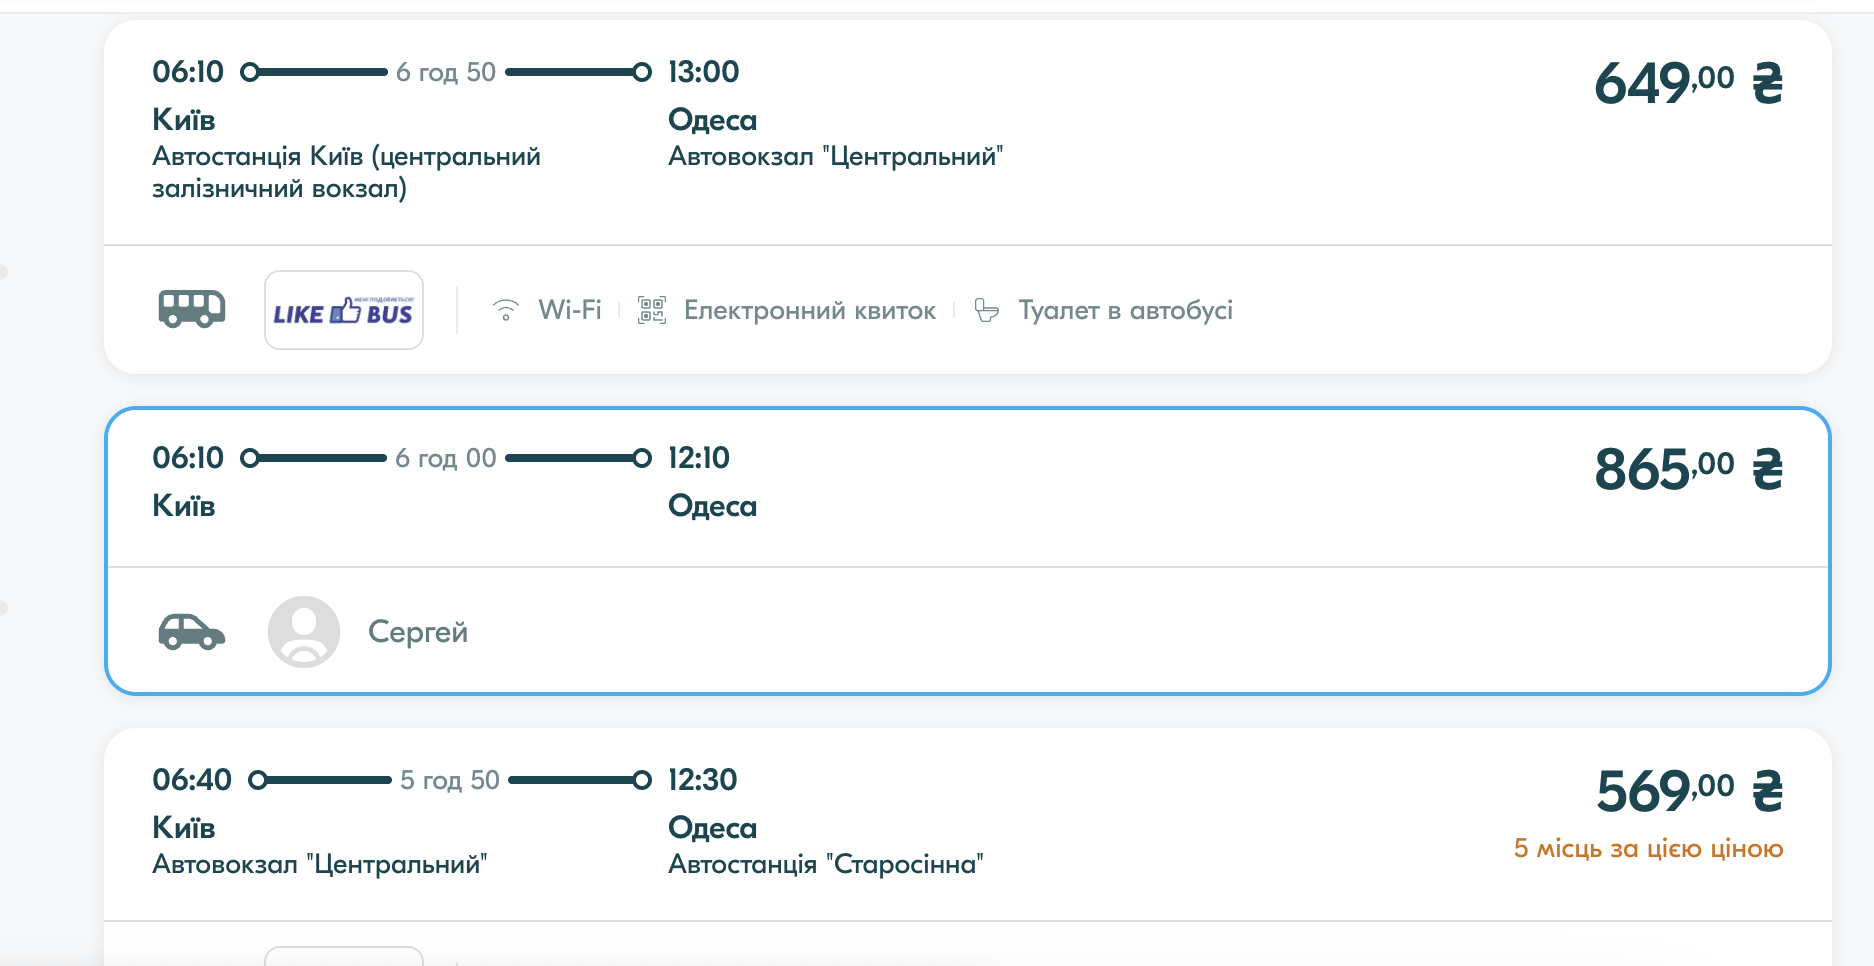Click the 'Туалет в автобусі' label
The width and height of the screenshot is (1874, 966).
(x=1125, y=311)
